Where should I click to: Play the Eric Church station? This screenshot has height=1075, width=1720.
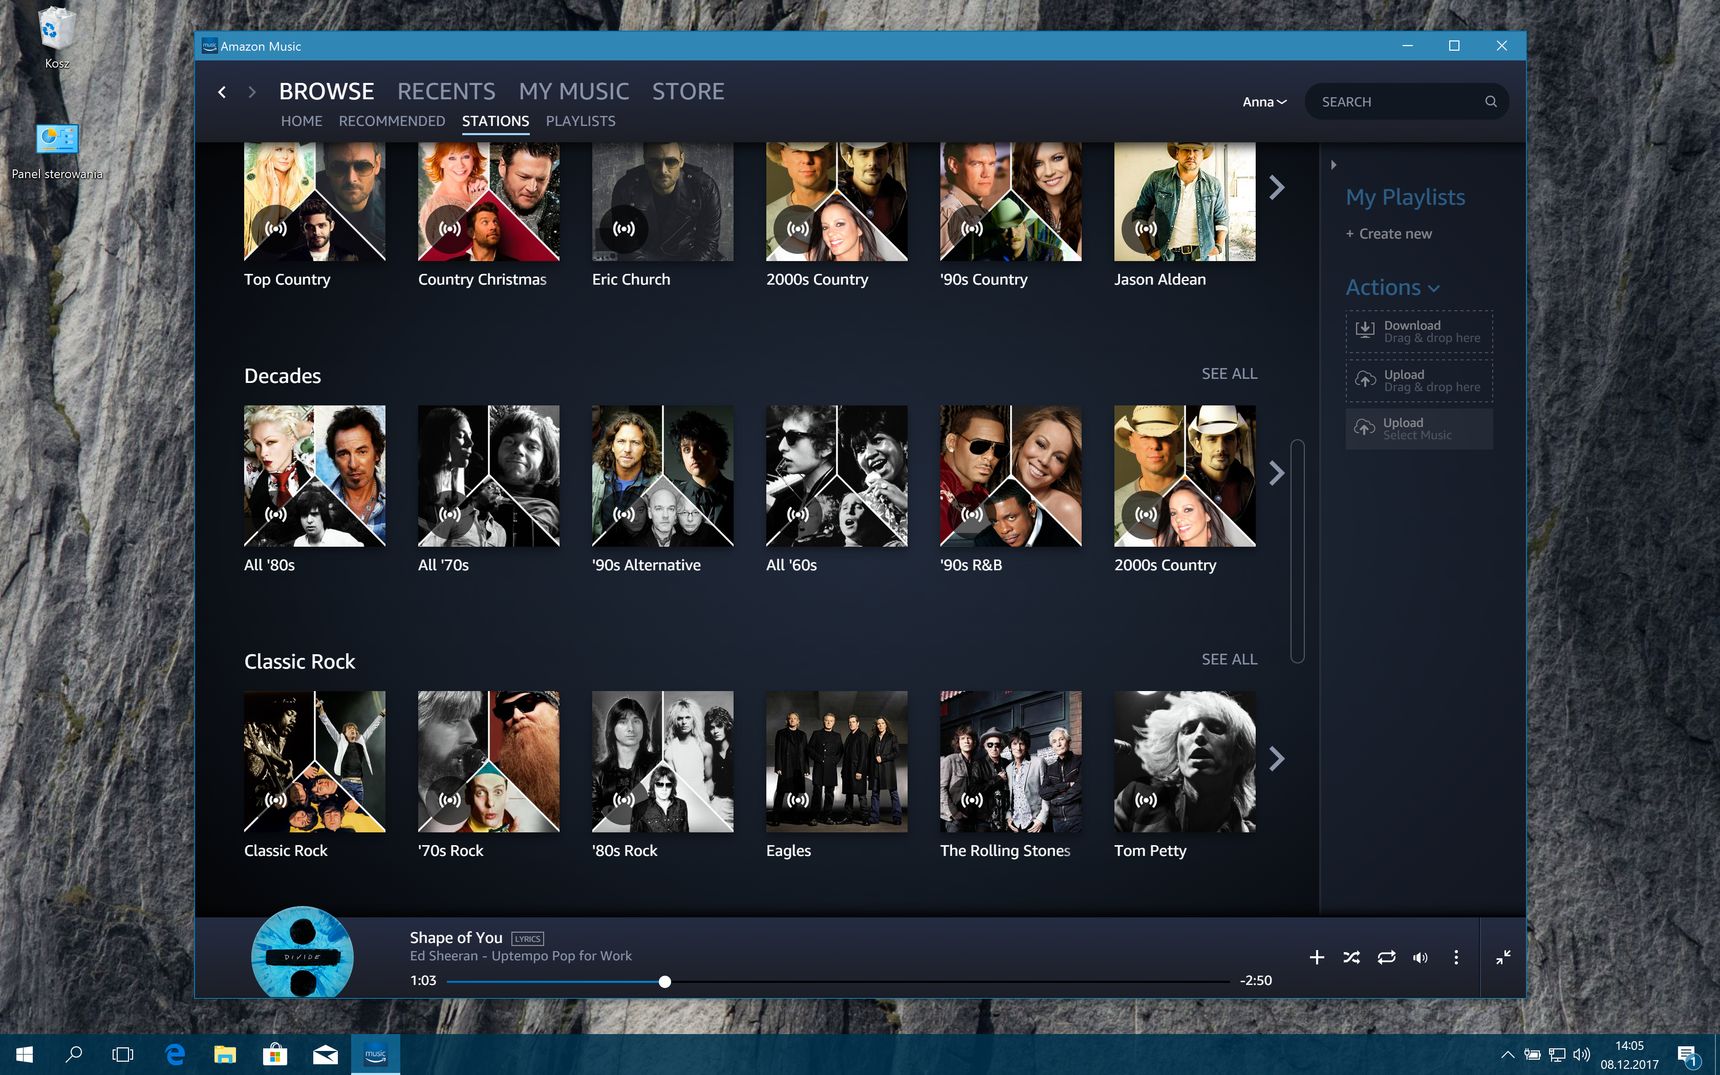pos(624,229)
